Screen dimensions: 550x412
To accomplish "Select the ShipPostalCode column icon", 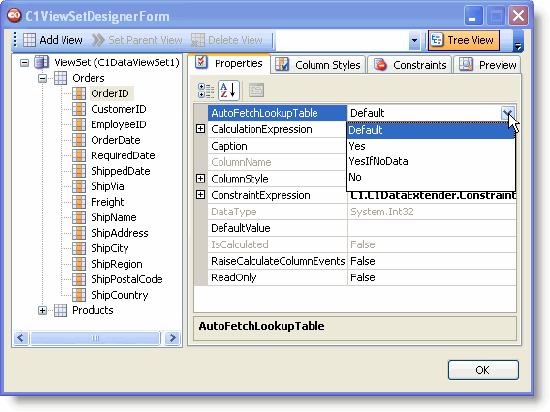I will (x=79, y=279).
